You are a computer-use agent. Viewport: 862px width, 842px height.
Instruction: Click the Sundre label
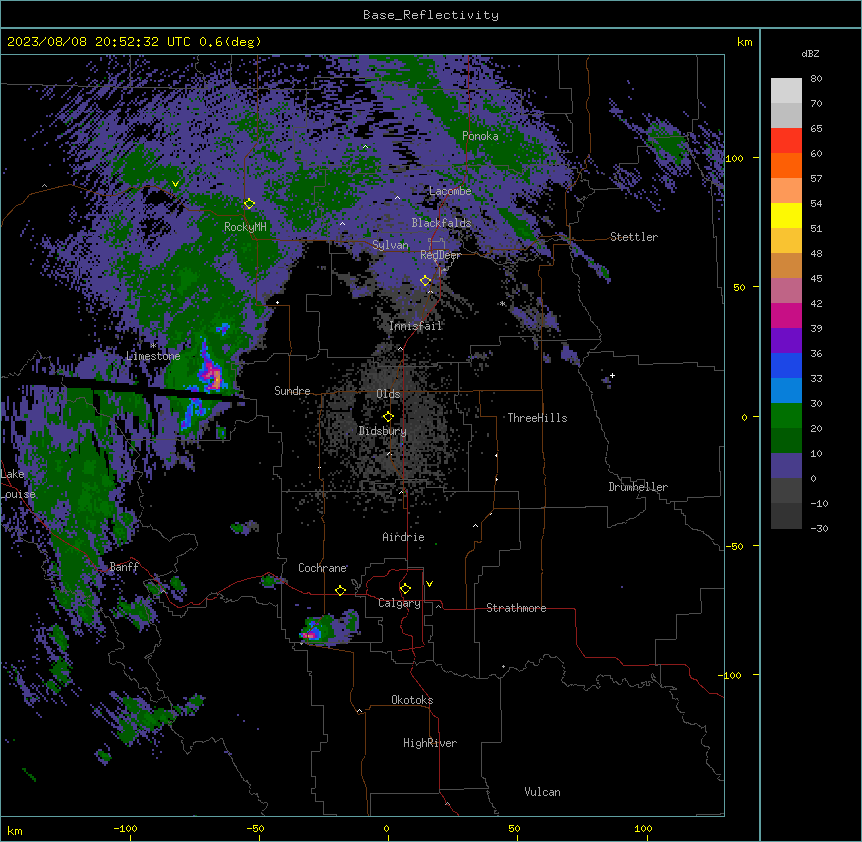click(x=292, y=391)
